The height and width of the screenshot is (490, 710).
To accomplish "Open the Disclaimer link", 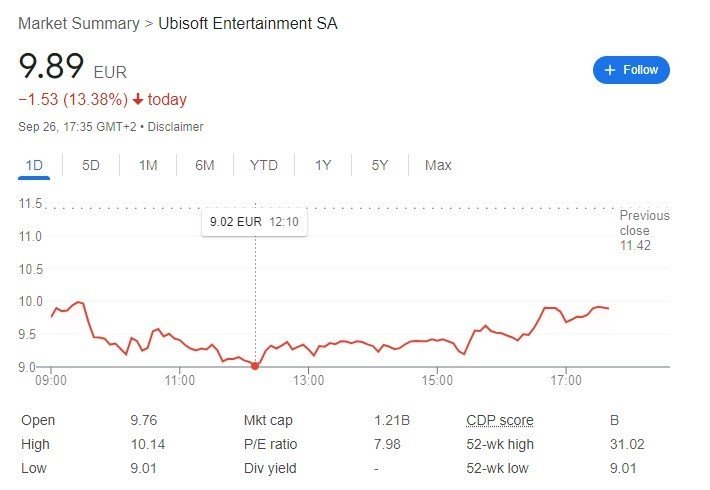I will tap(175, 127).
